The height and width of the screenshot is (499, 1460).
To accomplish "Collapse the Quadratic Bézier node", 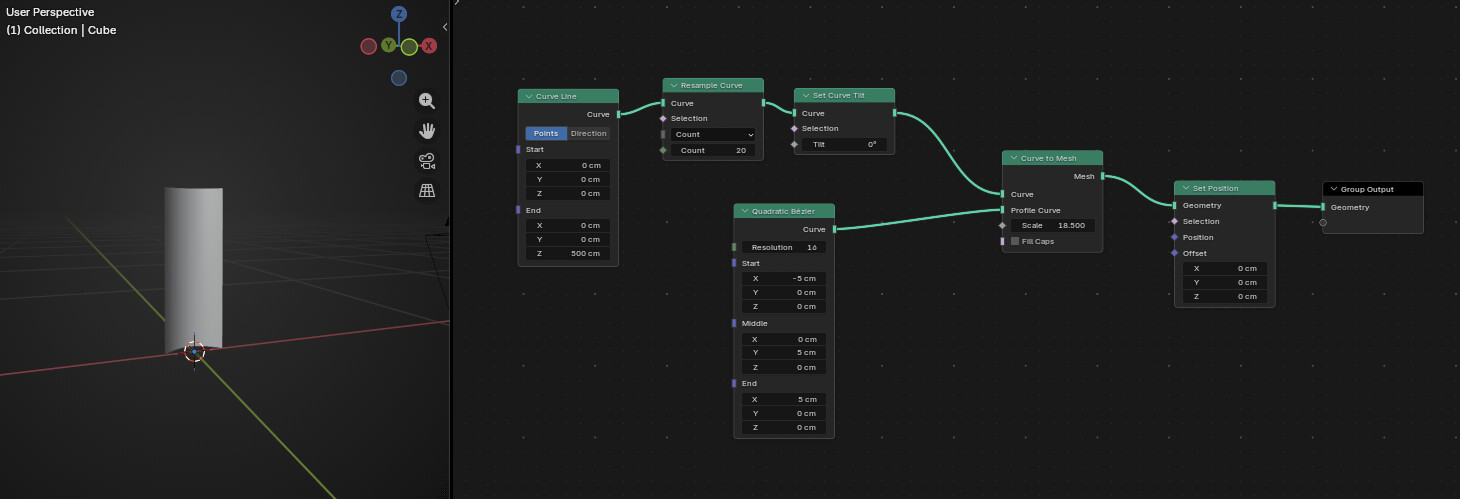I will coord(745,211).
